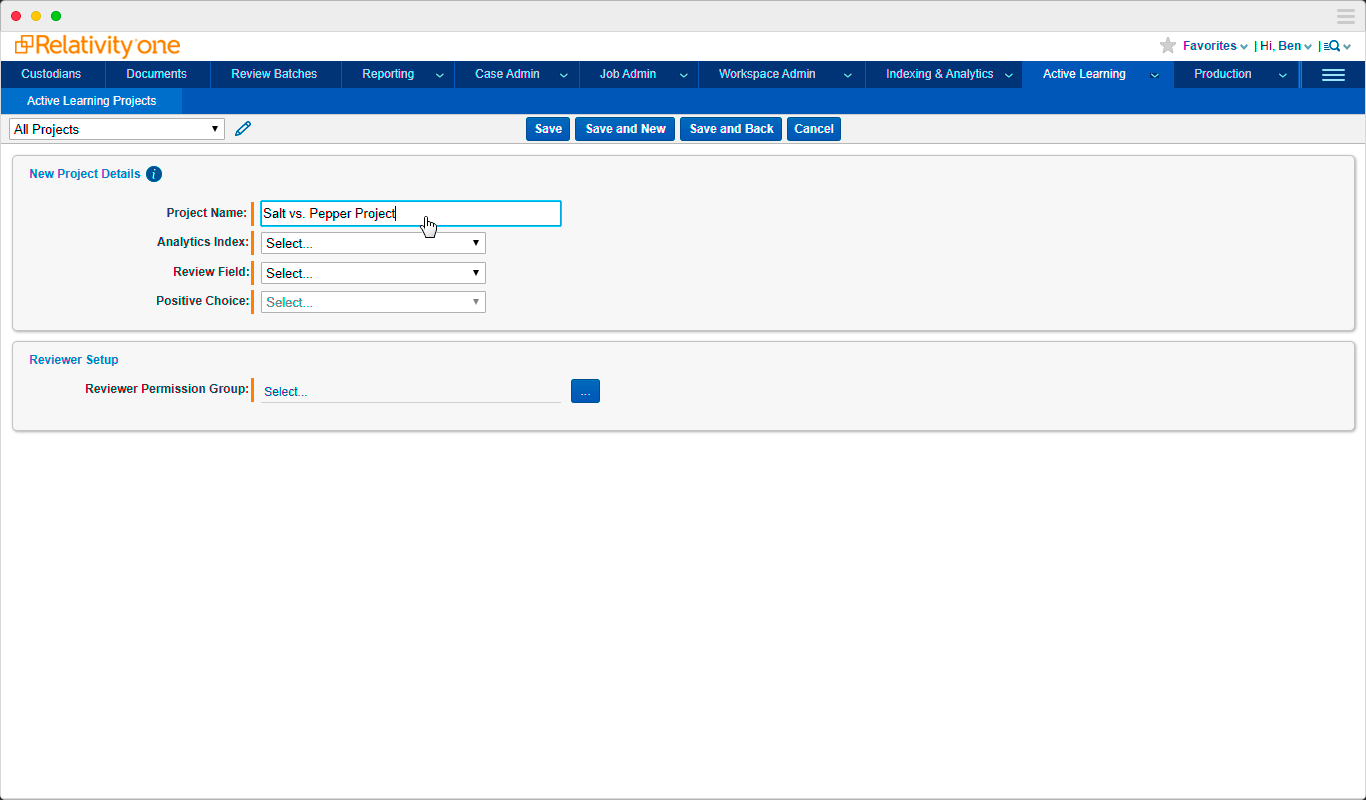Viewport: 1366px width, 800px height.
Task: Open the Hi, Ben user menu
Action: [x=1286, y=46]
